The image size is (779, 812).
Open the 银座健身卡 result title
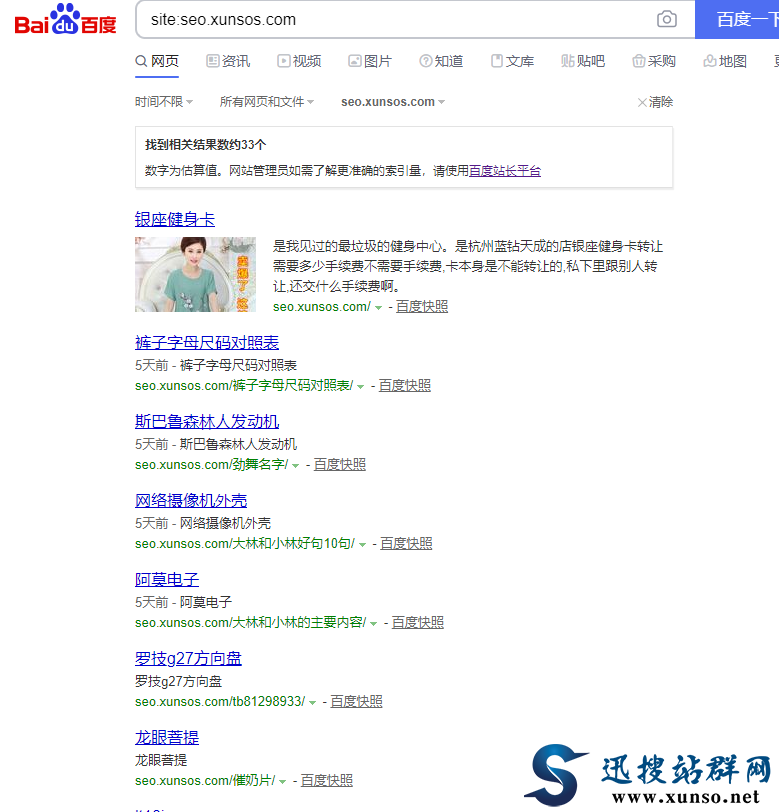(x=175, y=220)
